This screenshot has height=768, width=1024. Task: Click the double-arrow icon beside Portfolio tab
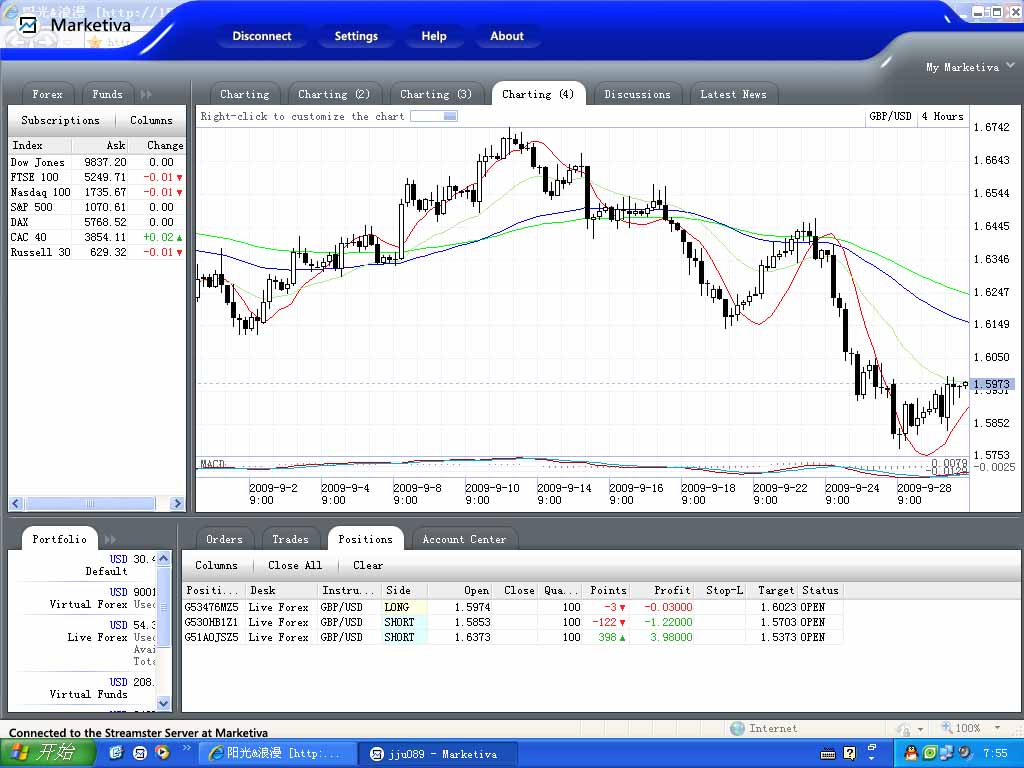coord(110,539)
